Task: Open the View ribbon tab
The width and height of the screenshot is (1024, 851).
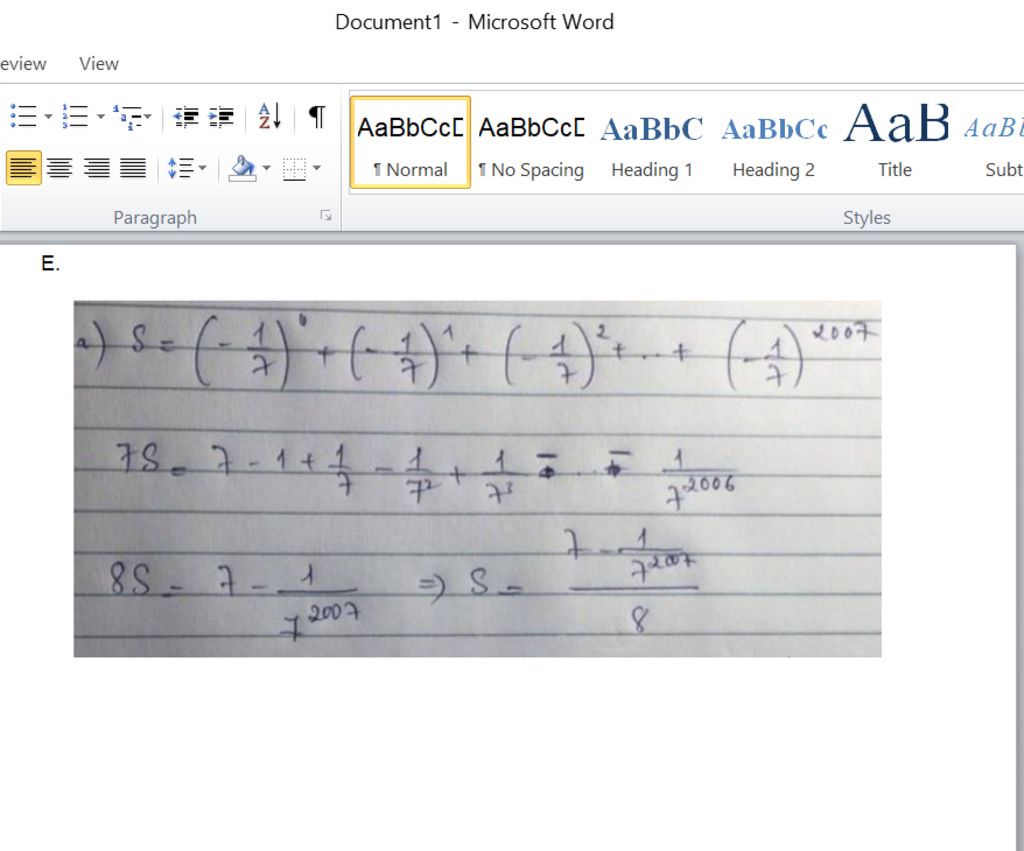Action: 99,63
